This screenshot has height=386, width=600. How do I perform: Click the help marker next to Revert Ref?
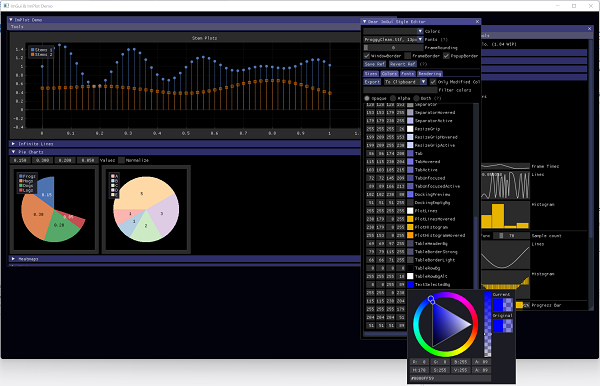coord(423,64)
